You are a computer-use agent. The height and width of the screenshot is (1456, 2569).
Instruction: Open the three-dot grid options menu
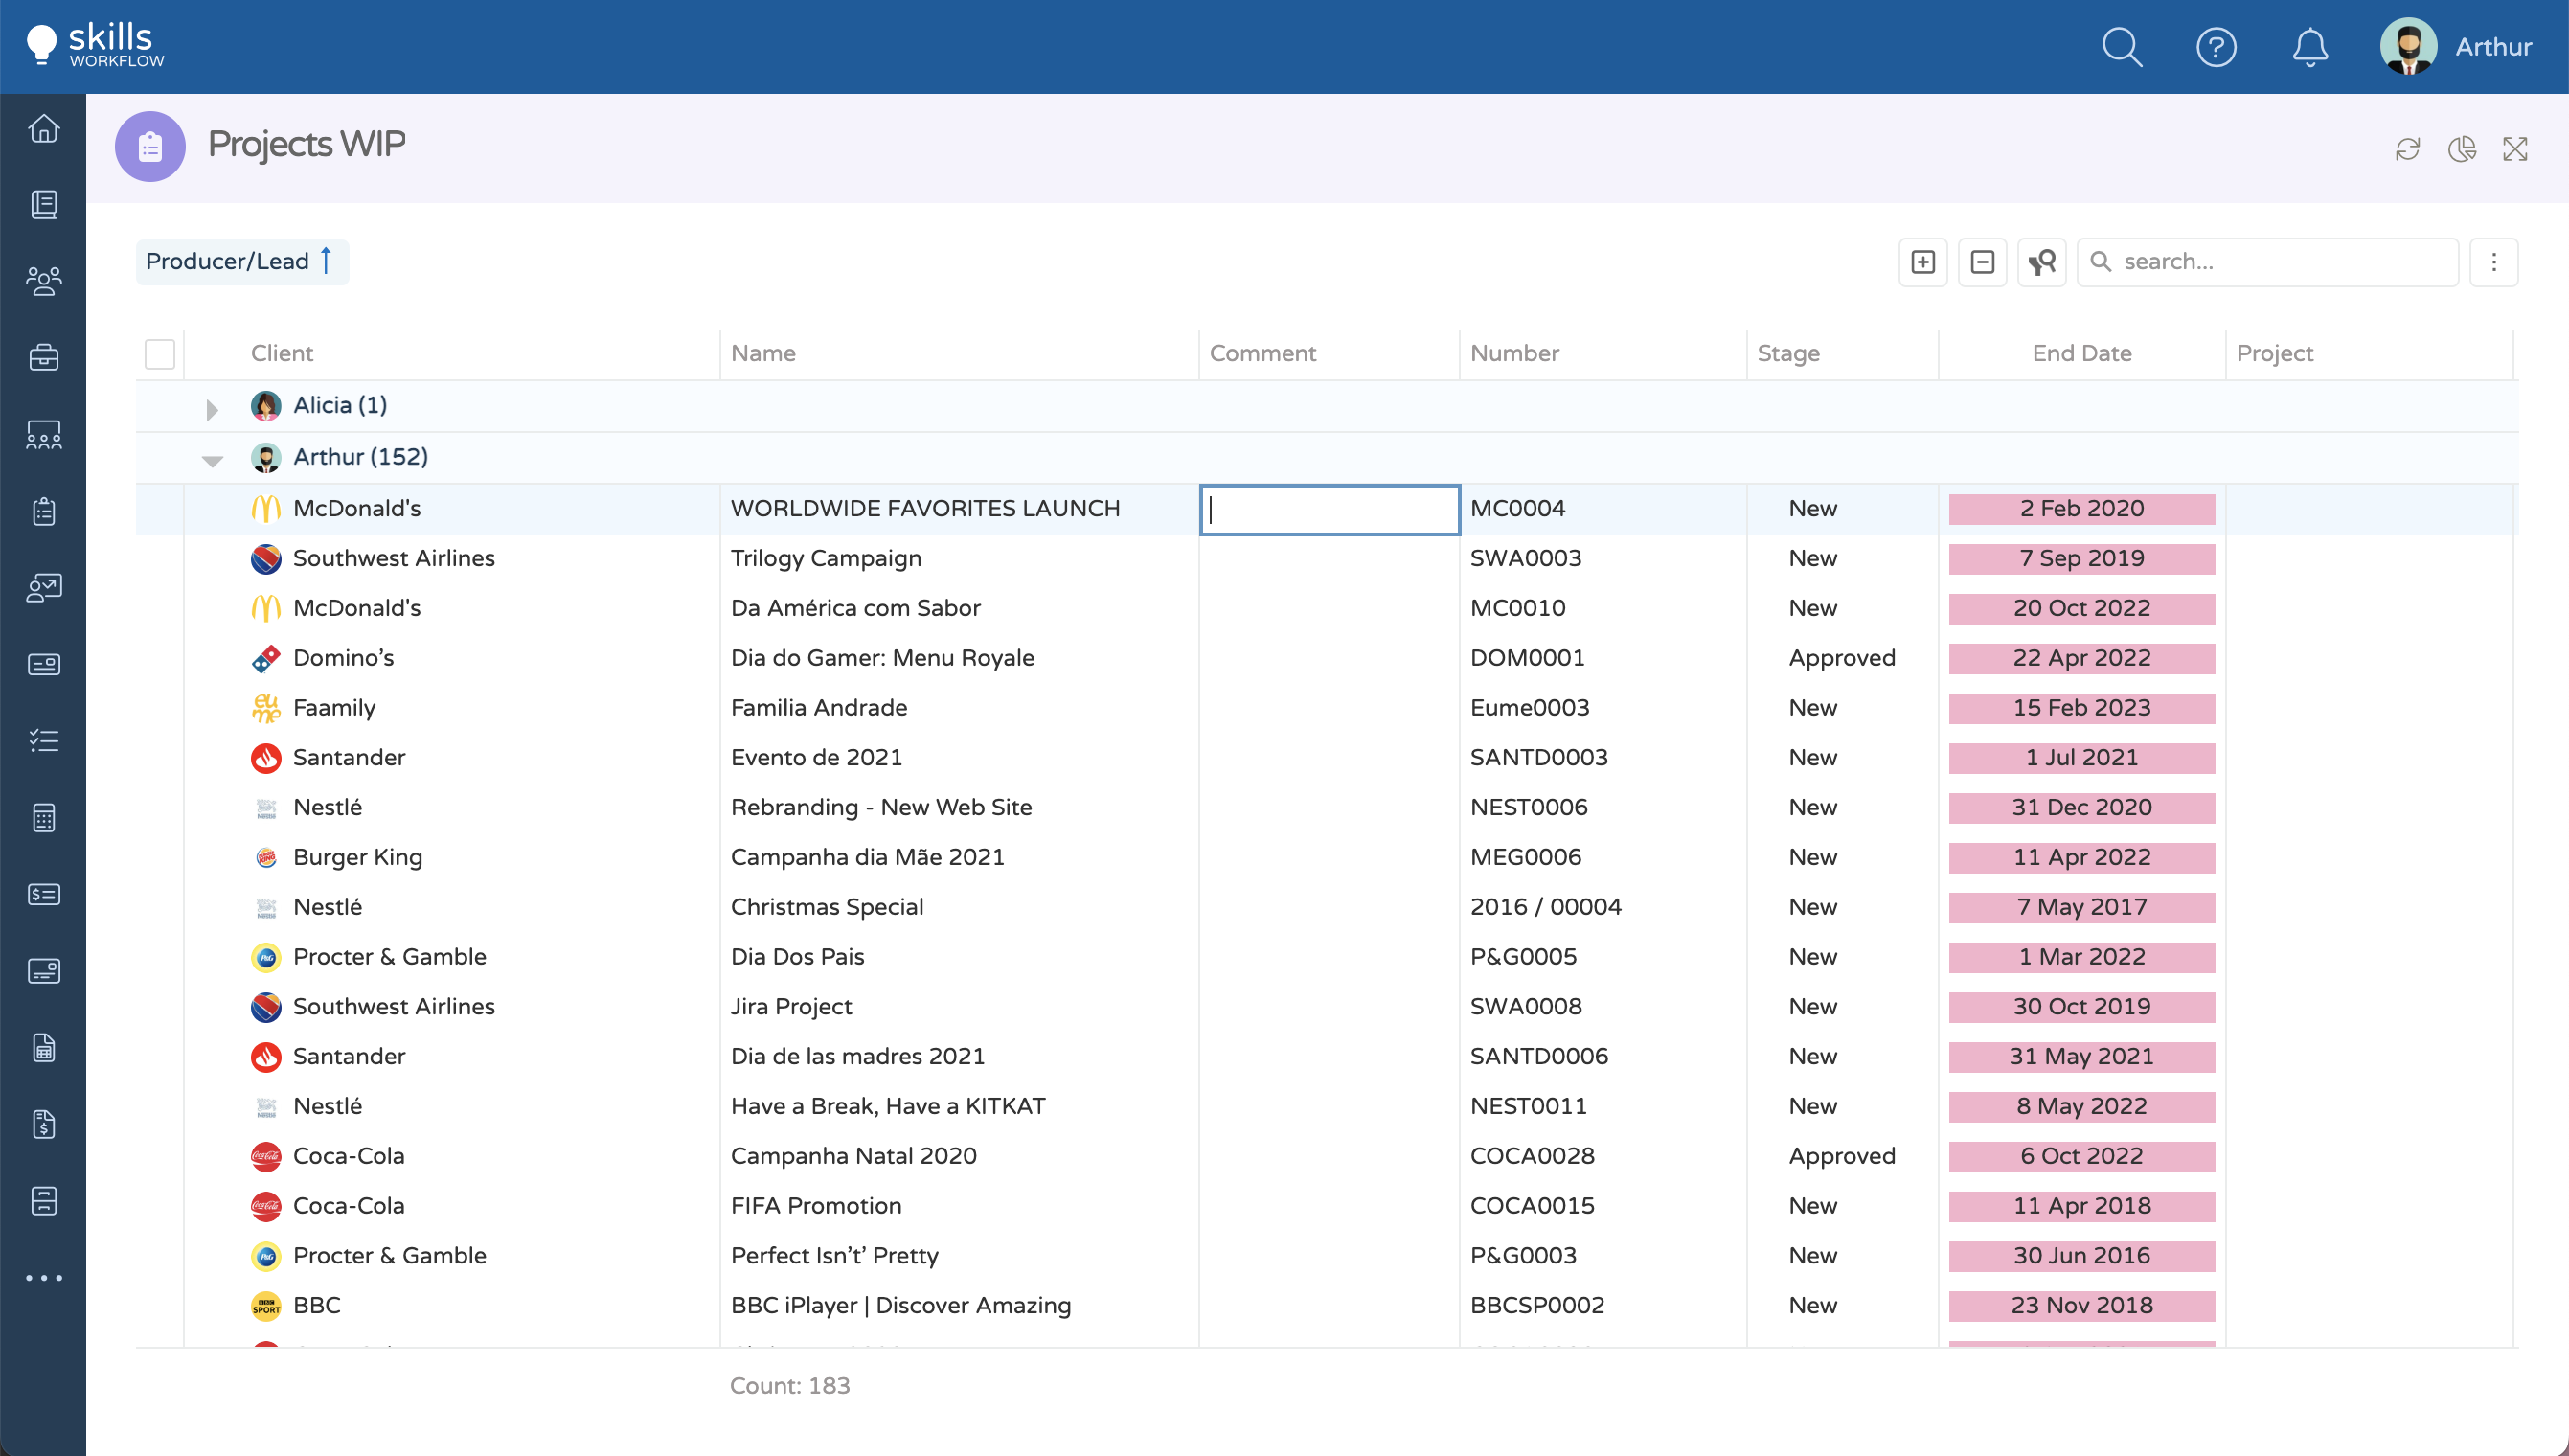(2493, 262)
